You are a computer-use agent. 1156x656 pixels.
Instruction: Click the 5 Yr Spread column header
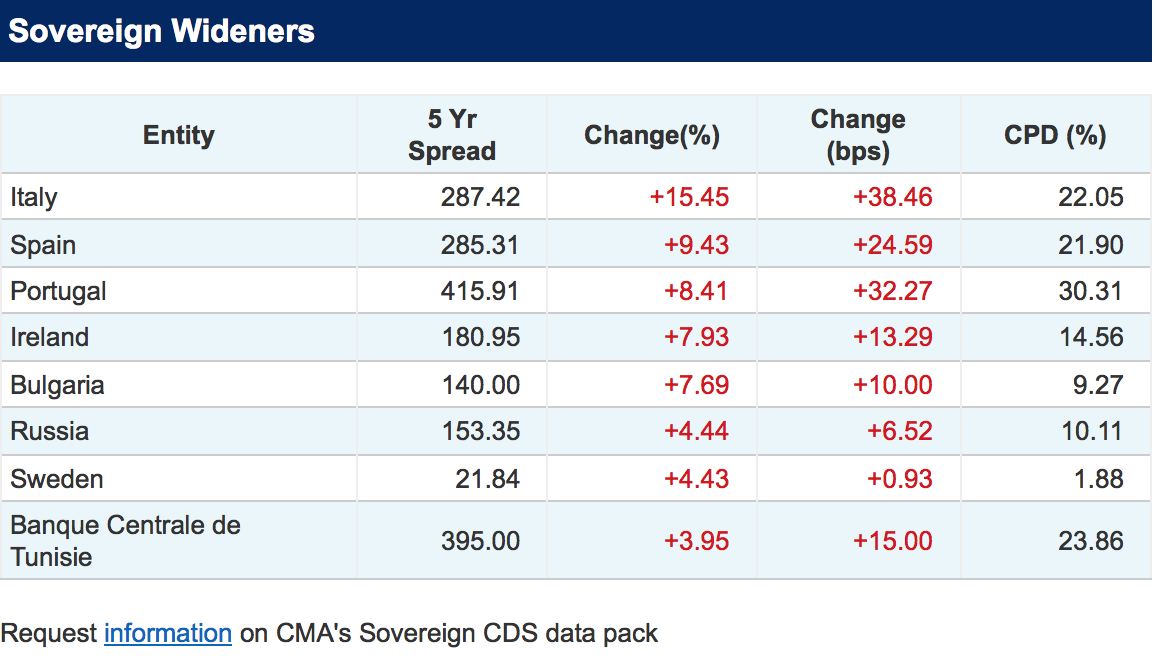point(452,135)
